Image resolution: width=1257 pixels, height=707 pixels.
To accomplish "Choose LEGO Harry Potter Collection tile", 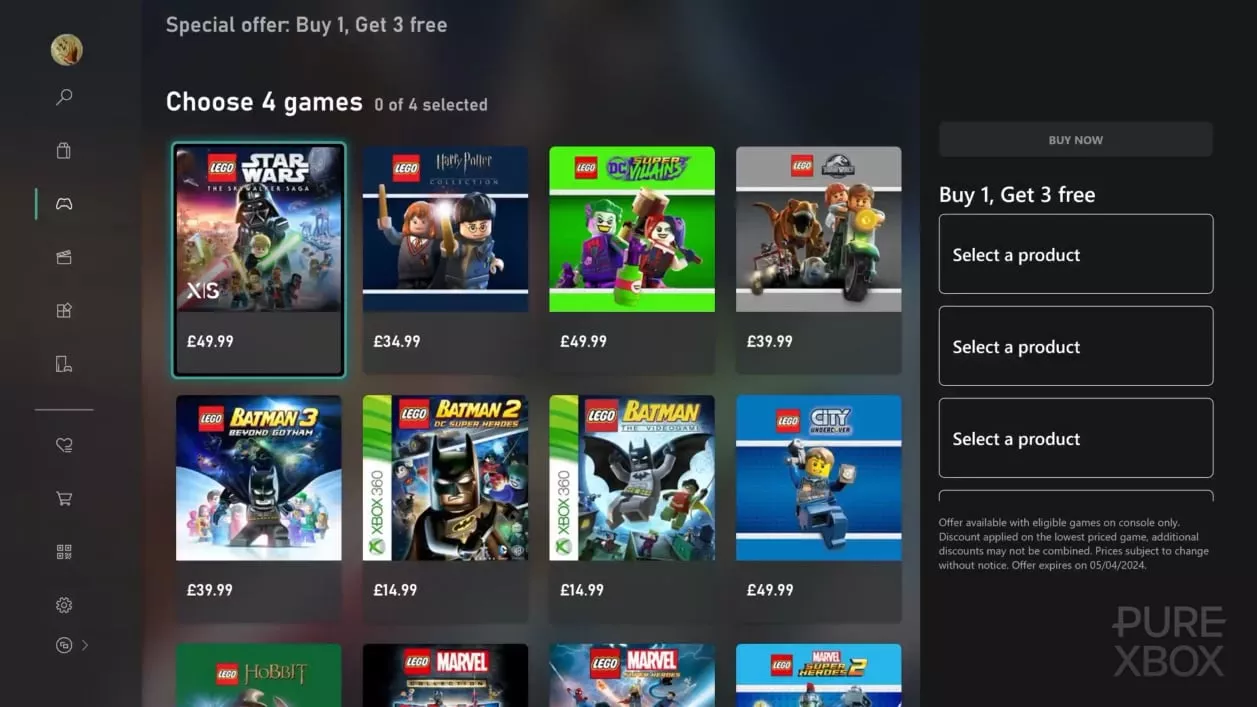I will tap(445, 260).
